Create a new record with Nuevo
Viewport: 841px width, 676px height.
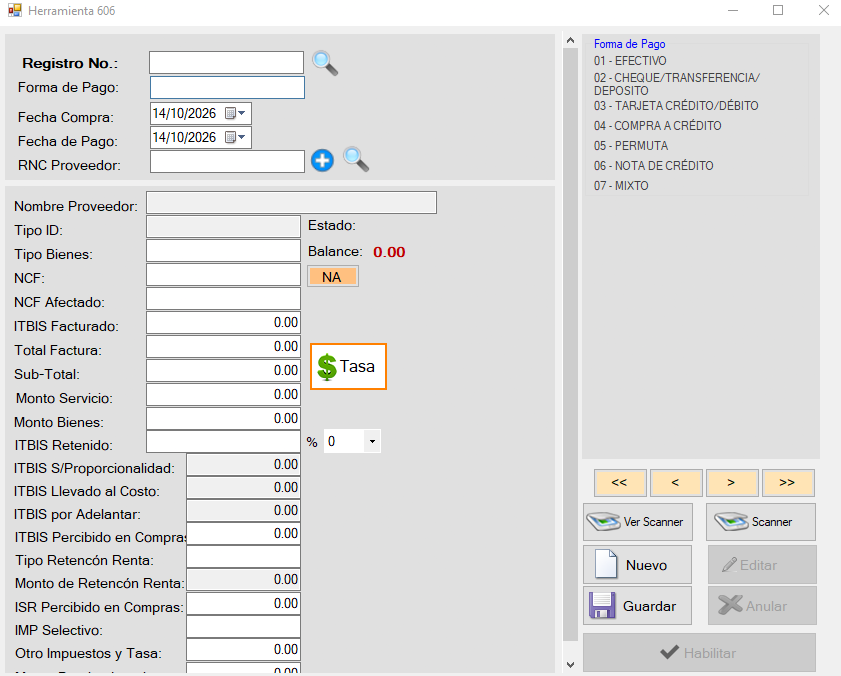tap(638, 564)
